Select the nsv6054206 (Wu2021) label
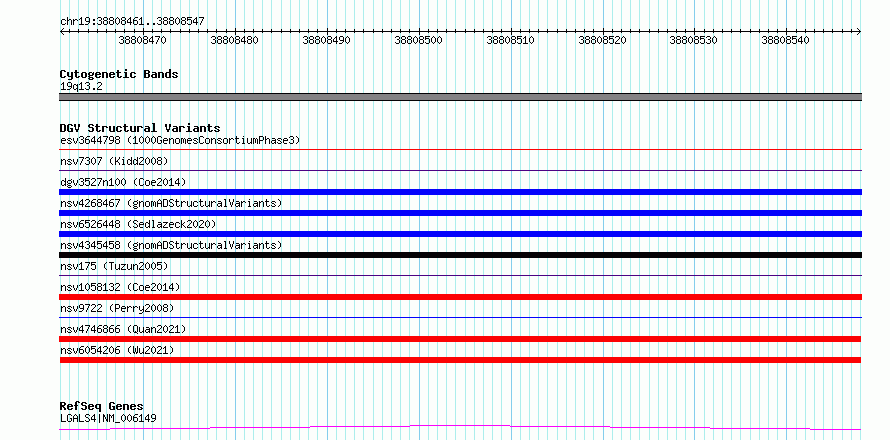The image size is (890, 440). click(117, 350)
